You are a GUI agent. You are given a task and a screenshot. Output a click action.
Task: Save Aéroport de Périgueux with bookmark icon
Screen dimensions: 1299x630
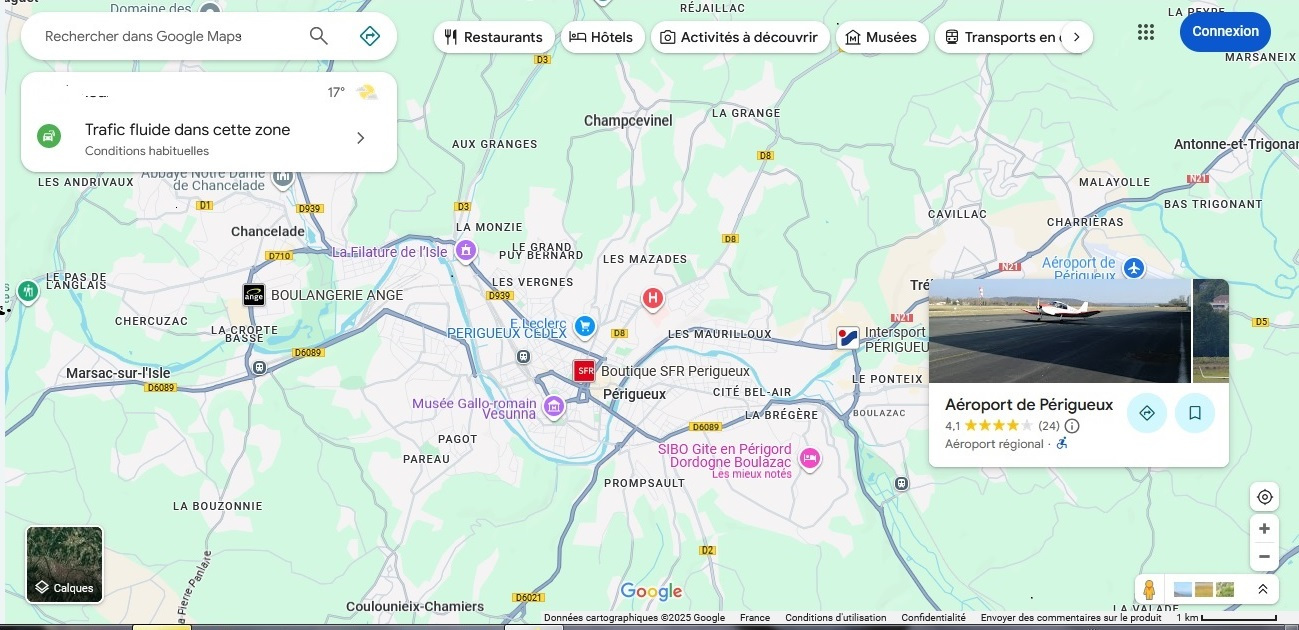[x=1194, y=413]
